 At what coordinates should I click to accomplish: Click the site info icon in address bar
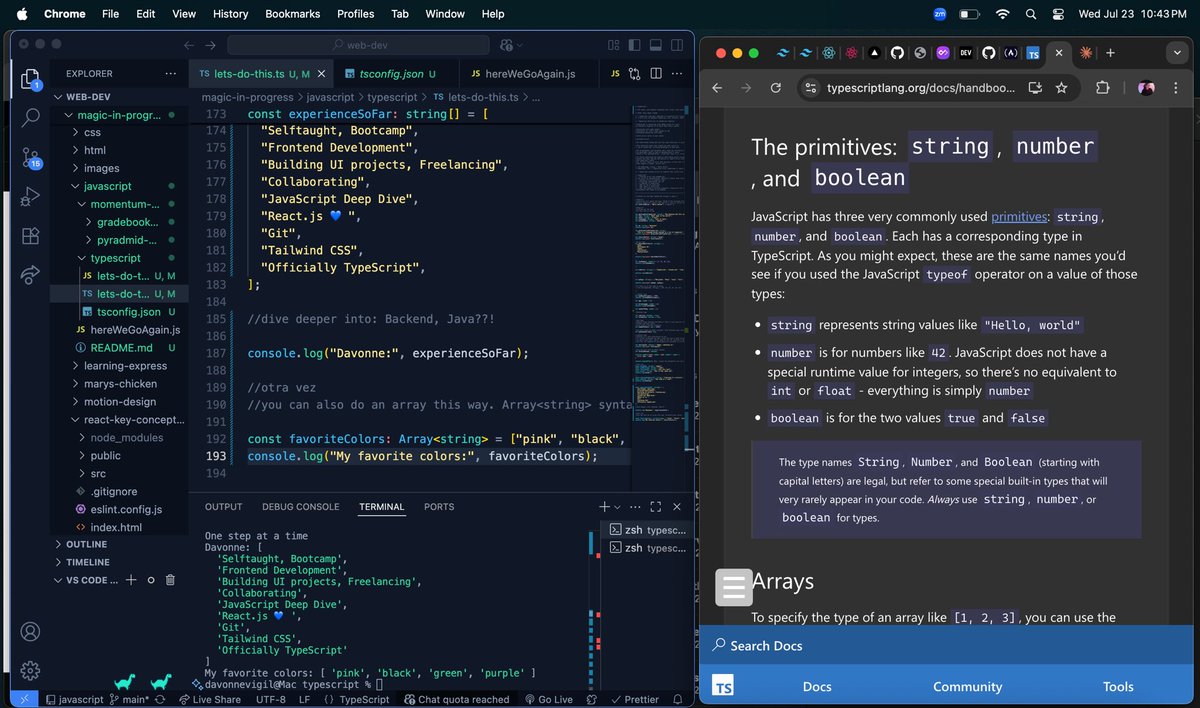[811, 88]
